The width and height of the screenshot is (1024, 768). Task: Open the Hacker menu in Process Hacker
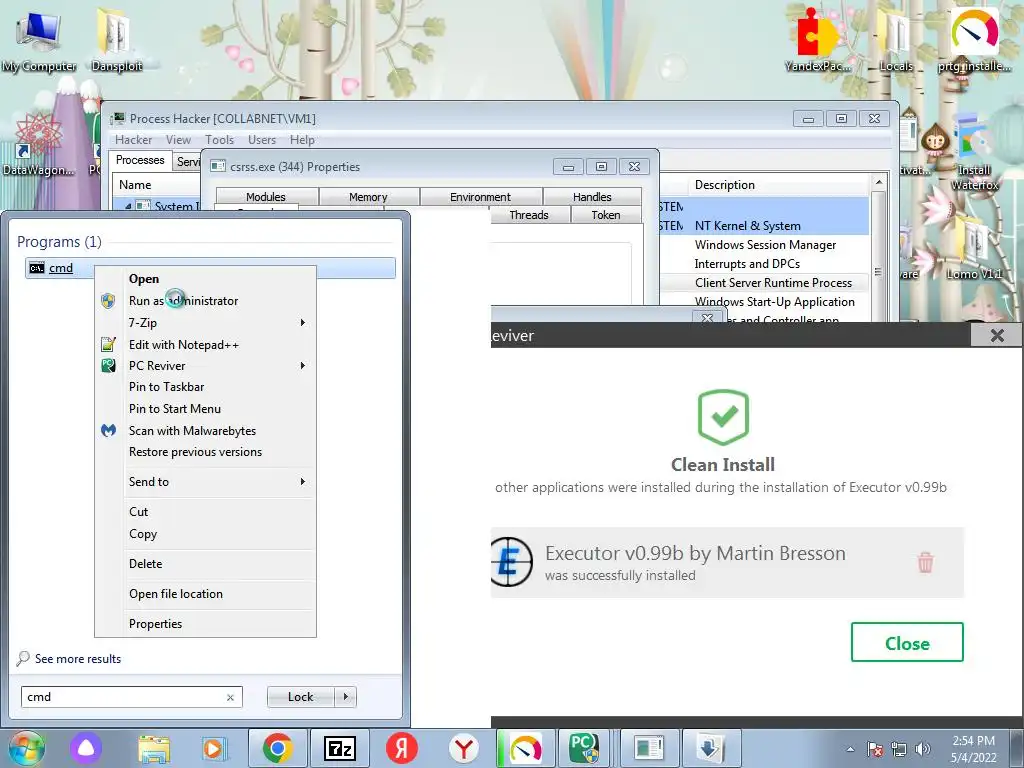(133, 140)
